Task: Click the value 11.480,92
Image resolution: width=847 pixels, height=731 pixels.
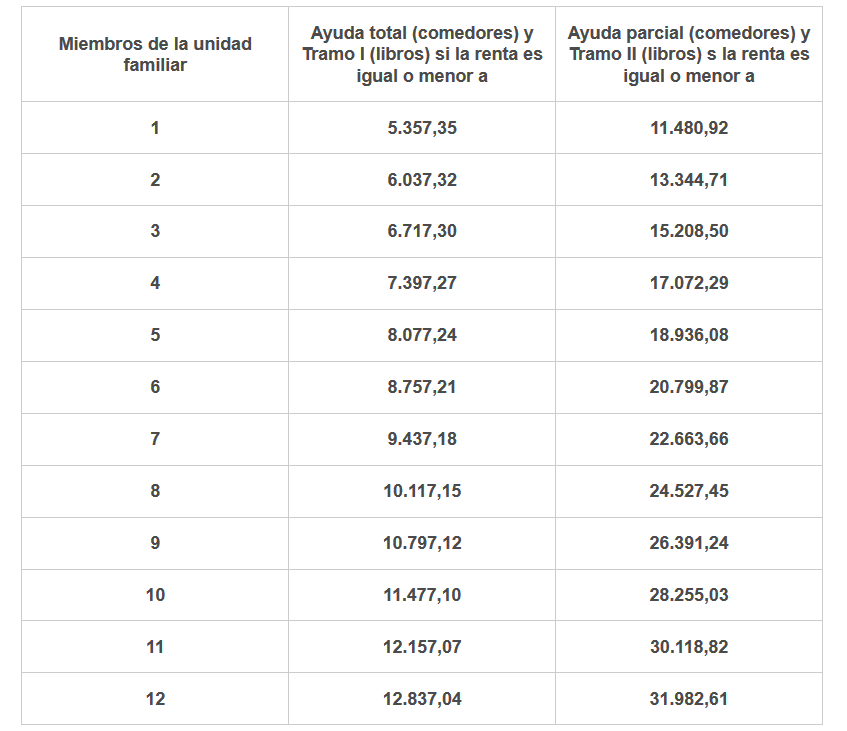Action: pyautogui.click(x=689, y=128)
